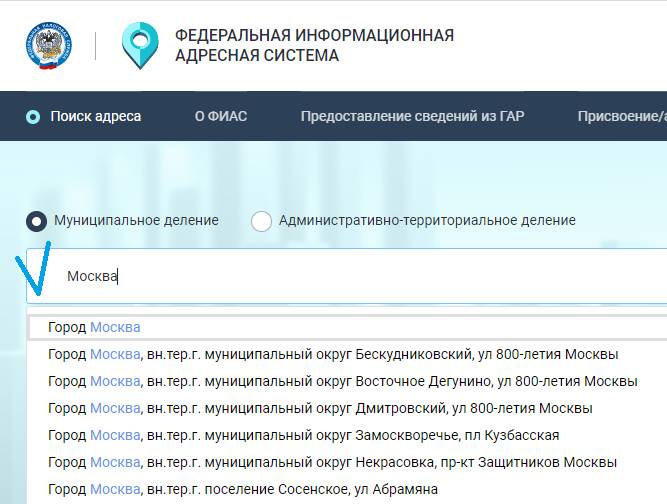Screen dimensions: 667x504
Task: Open Предоставление сведений из ГАР menu item
Action: pos(412,116)
